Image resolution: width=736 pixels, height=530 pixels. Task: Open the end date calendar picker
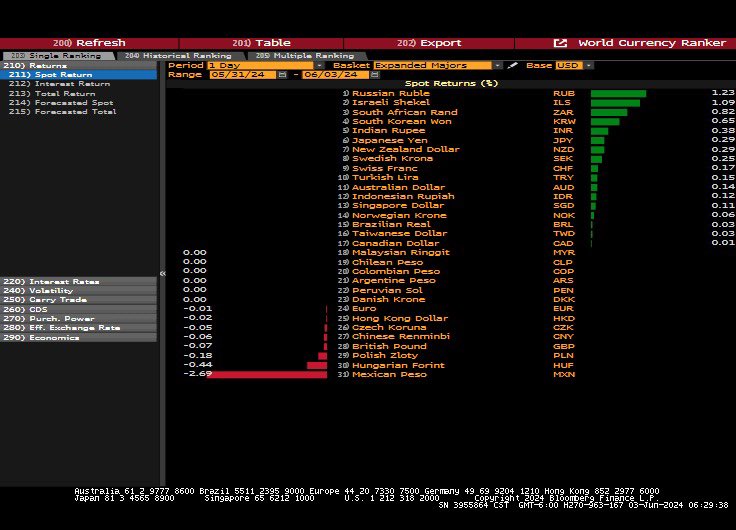pos(375,75)
